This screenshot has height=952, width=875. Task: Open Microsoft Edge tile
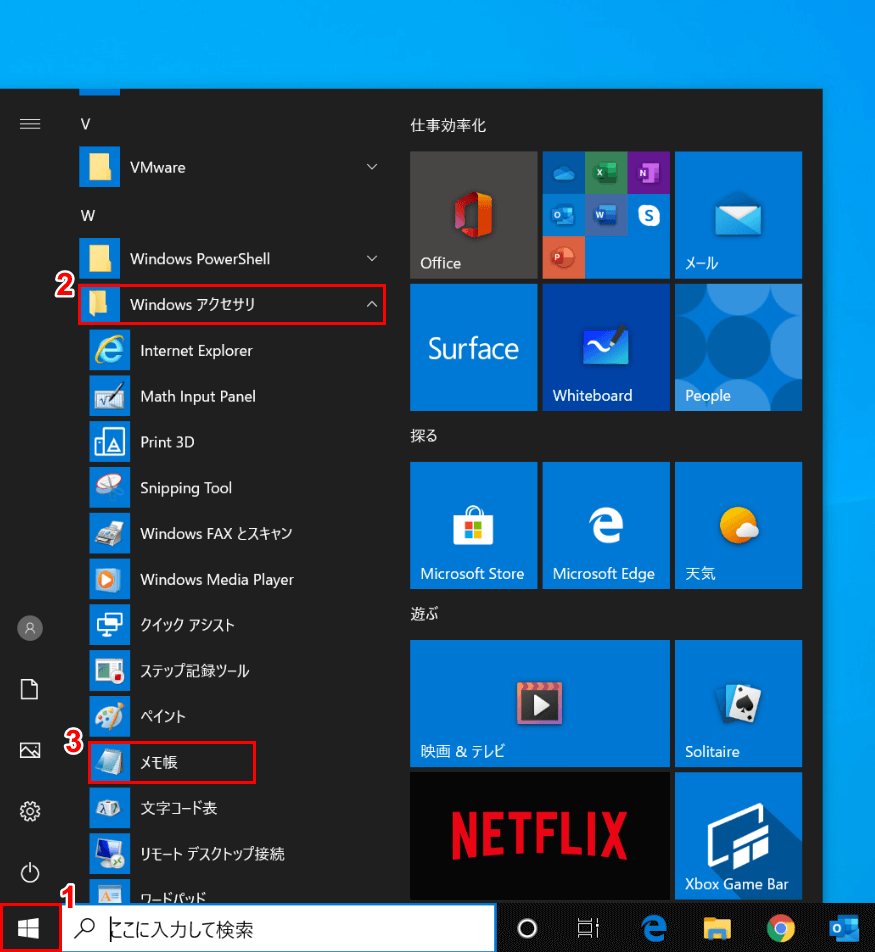click(x=606, y=525)
